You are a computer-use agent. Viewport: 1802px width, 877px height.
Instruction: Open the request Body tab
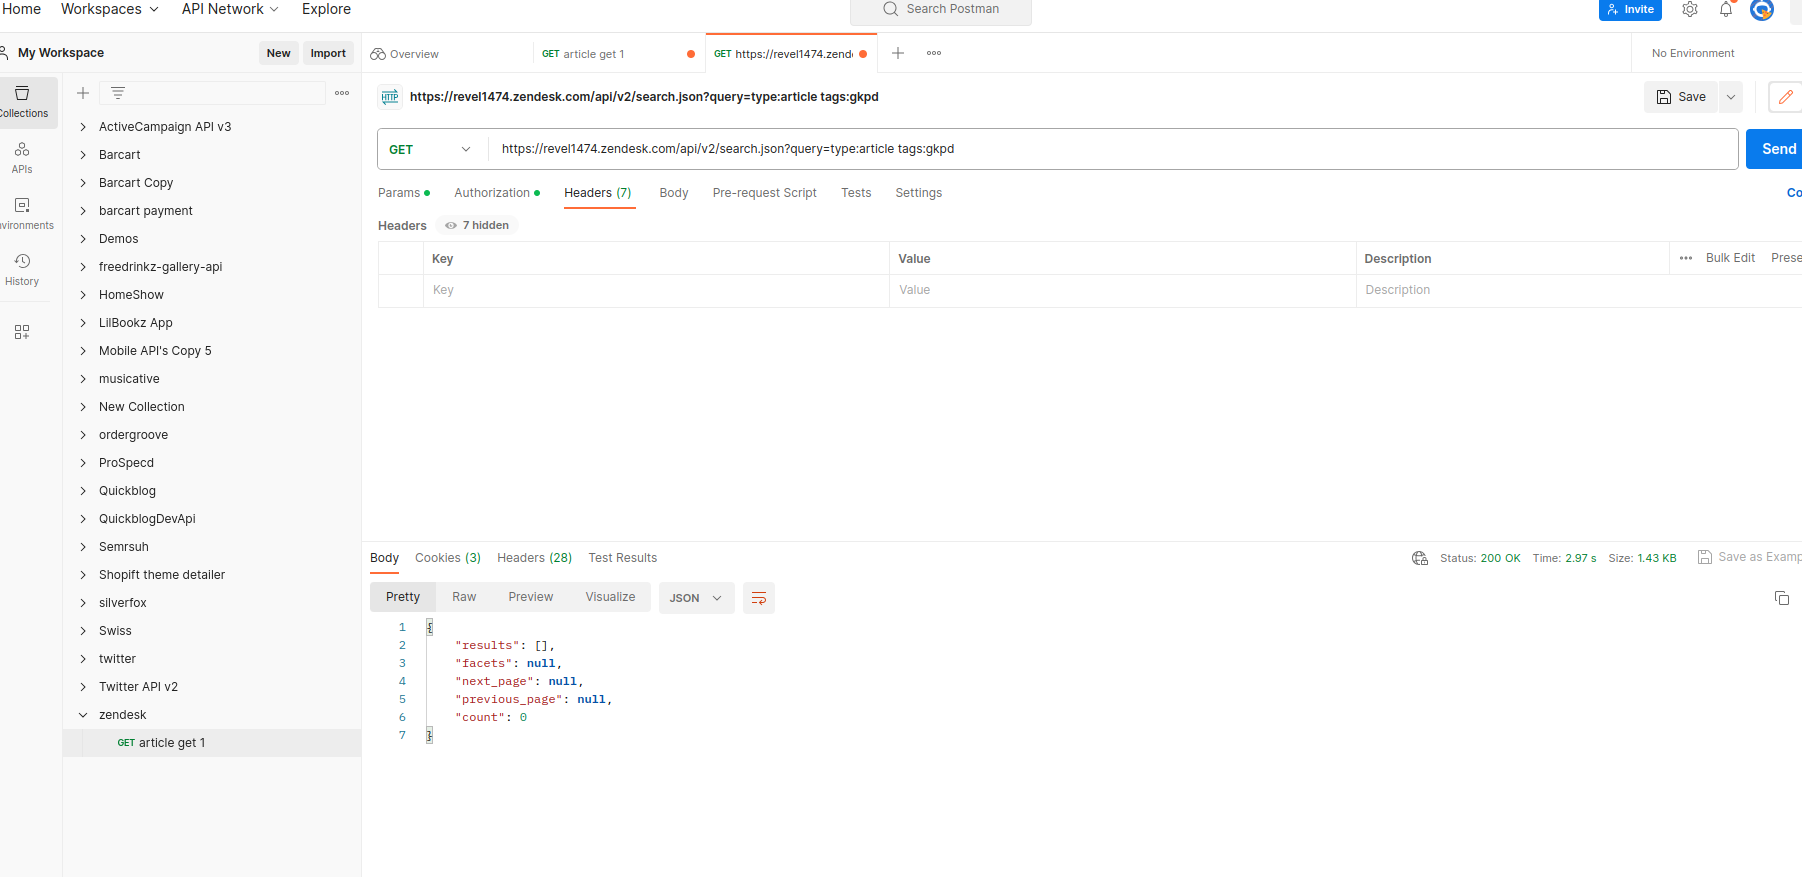(674, 193)
